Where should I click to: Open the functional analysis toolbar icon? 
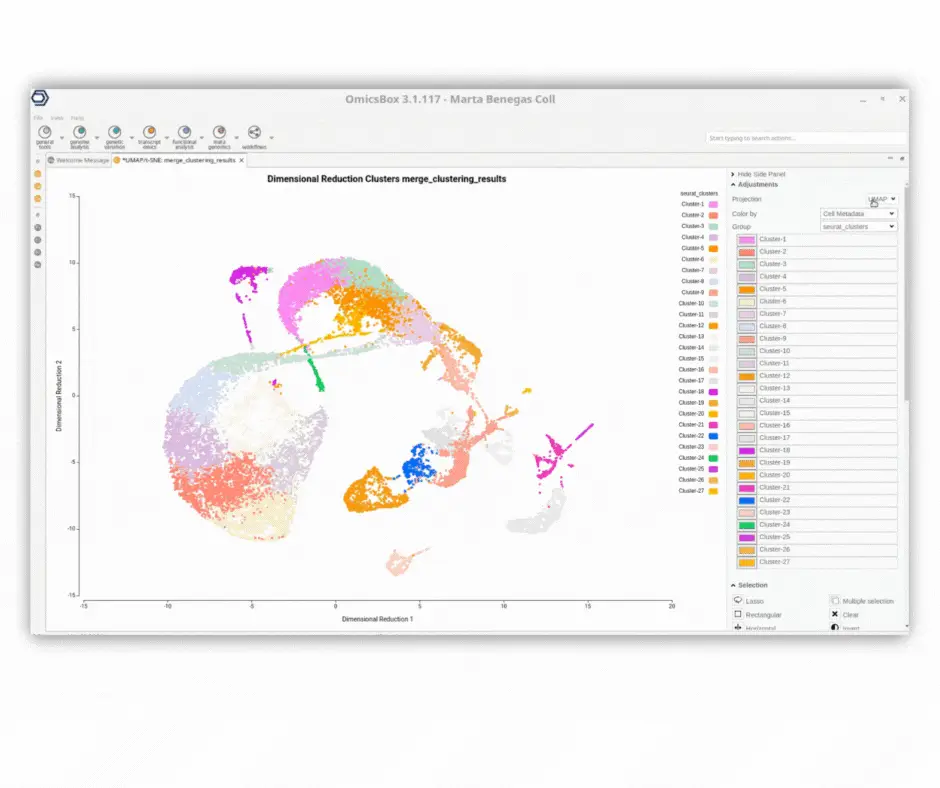pos(184,132)
